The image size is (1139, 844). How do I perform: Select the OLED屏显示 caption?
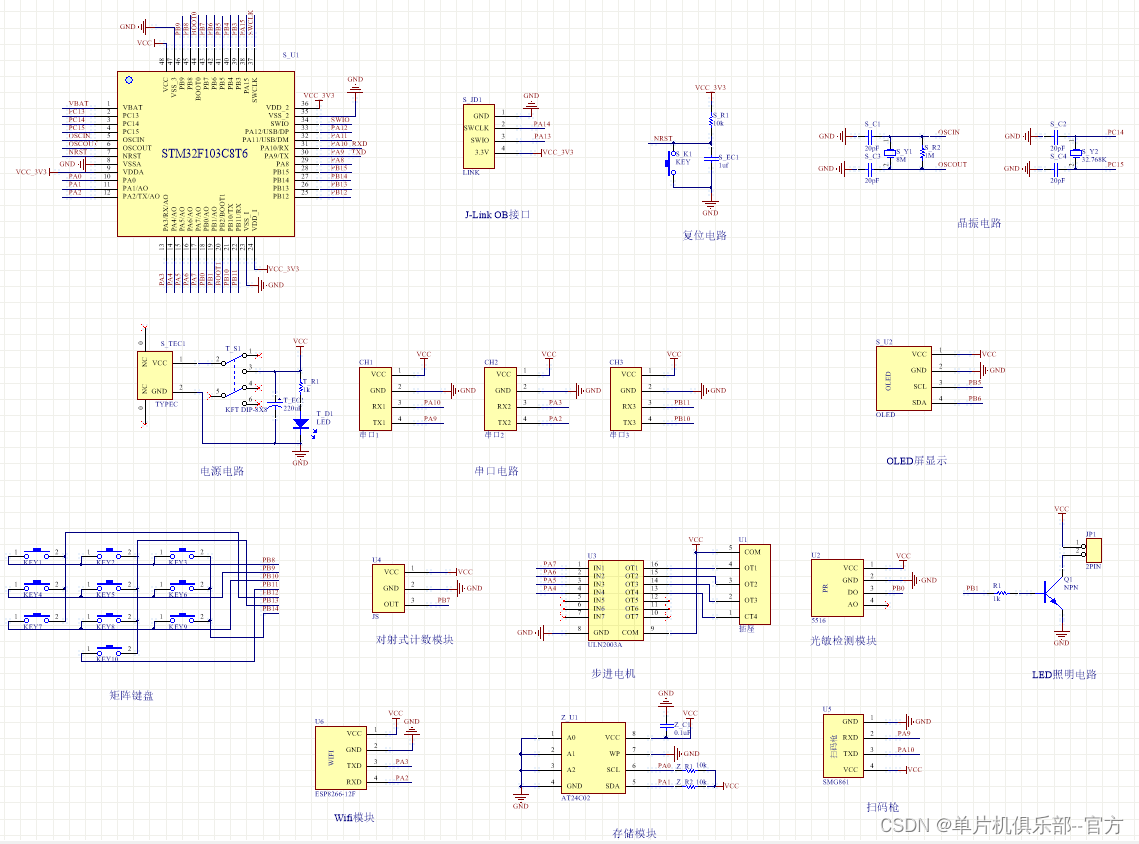click(x=917, y=460)
